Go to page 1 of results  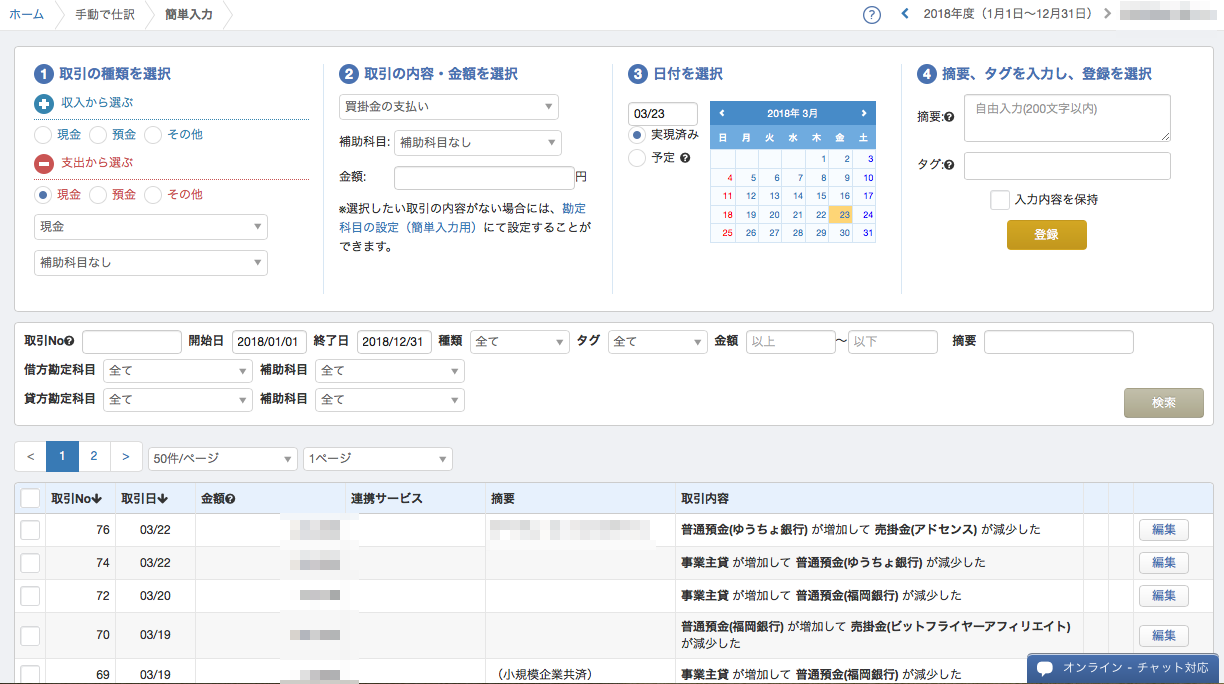62,456
